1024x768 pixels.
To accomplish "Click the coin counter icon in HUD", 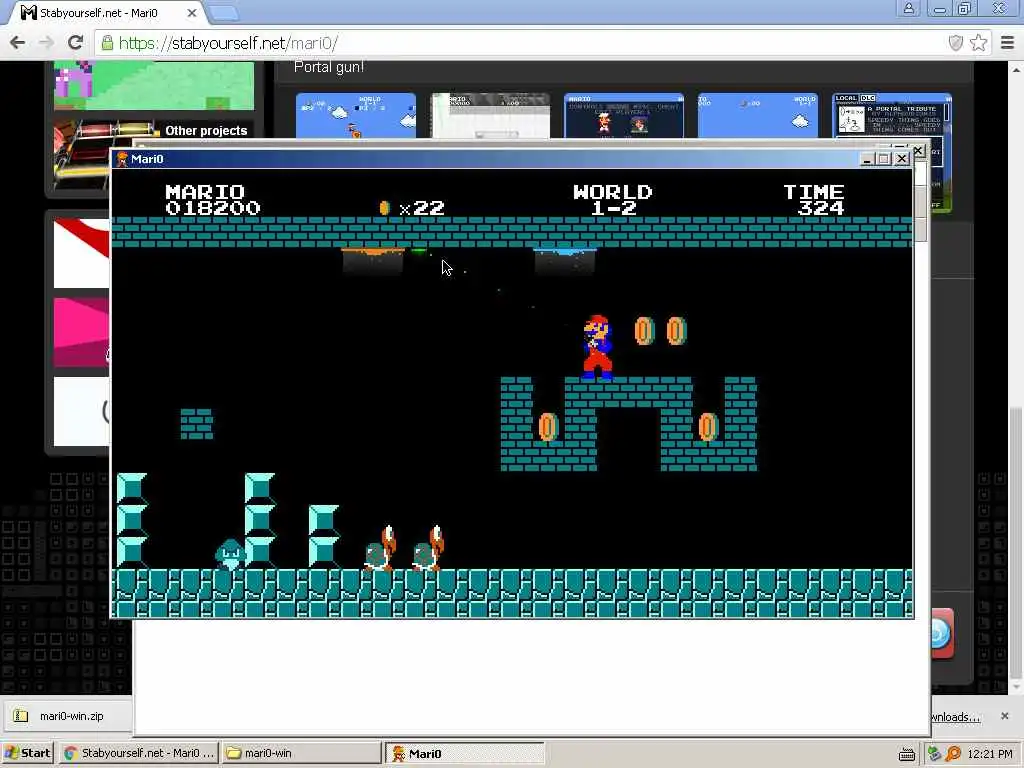I will (x=385, y=208).
